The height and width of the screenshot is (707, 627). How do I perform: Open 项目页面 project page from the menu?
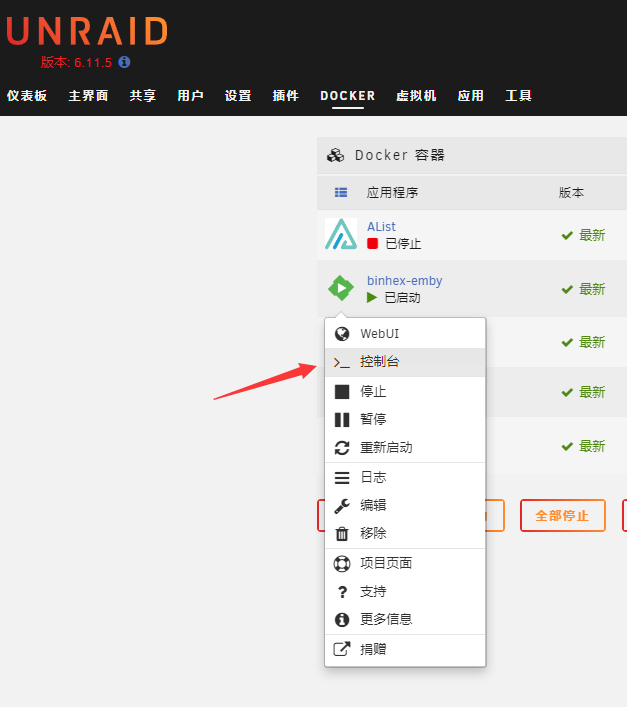coord(405,564)
